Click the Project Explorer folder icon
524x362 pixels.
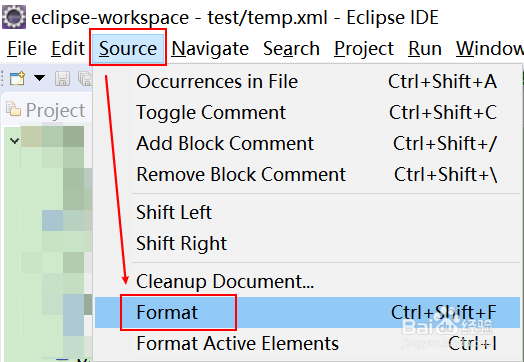point(13,109)
